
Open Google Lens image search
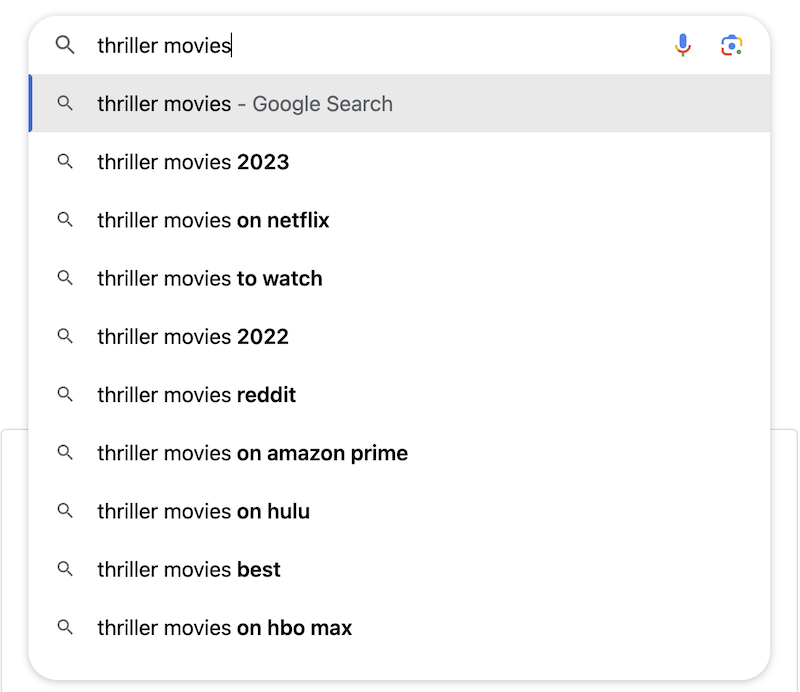(733, 45)
